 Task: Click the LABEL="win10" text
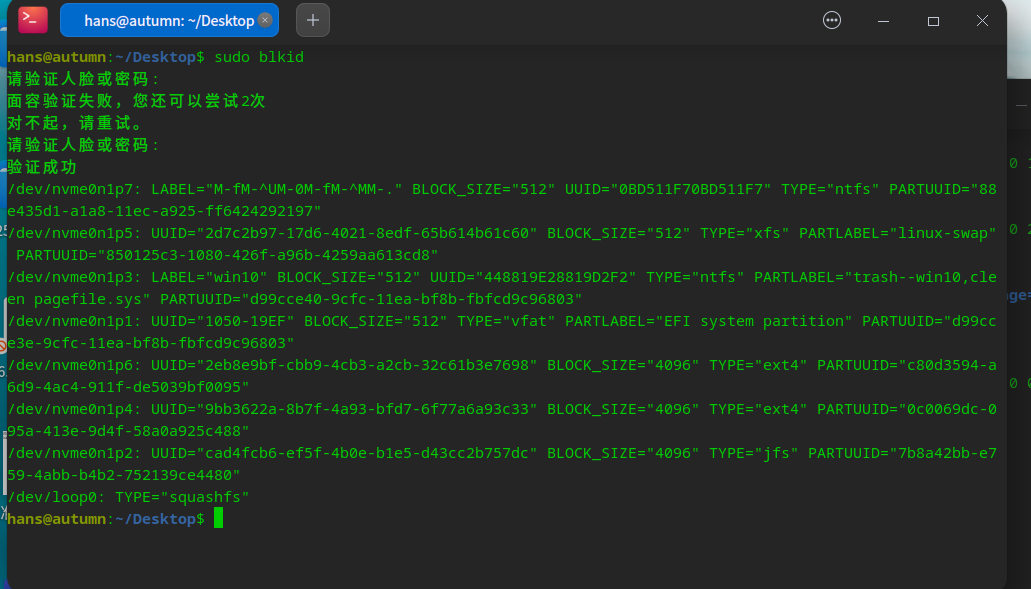(x=209, y=277)
